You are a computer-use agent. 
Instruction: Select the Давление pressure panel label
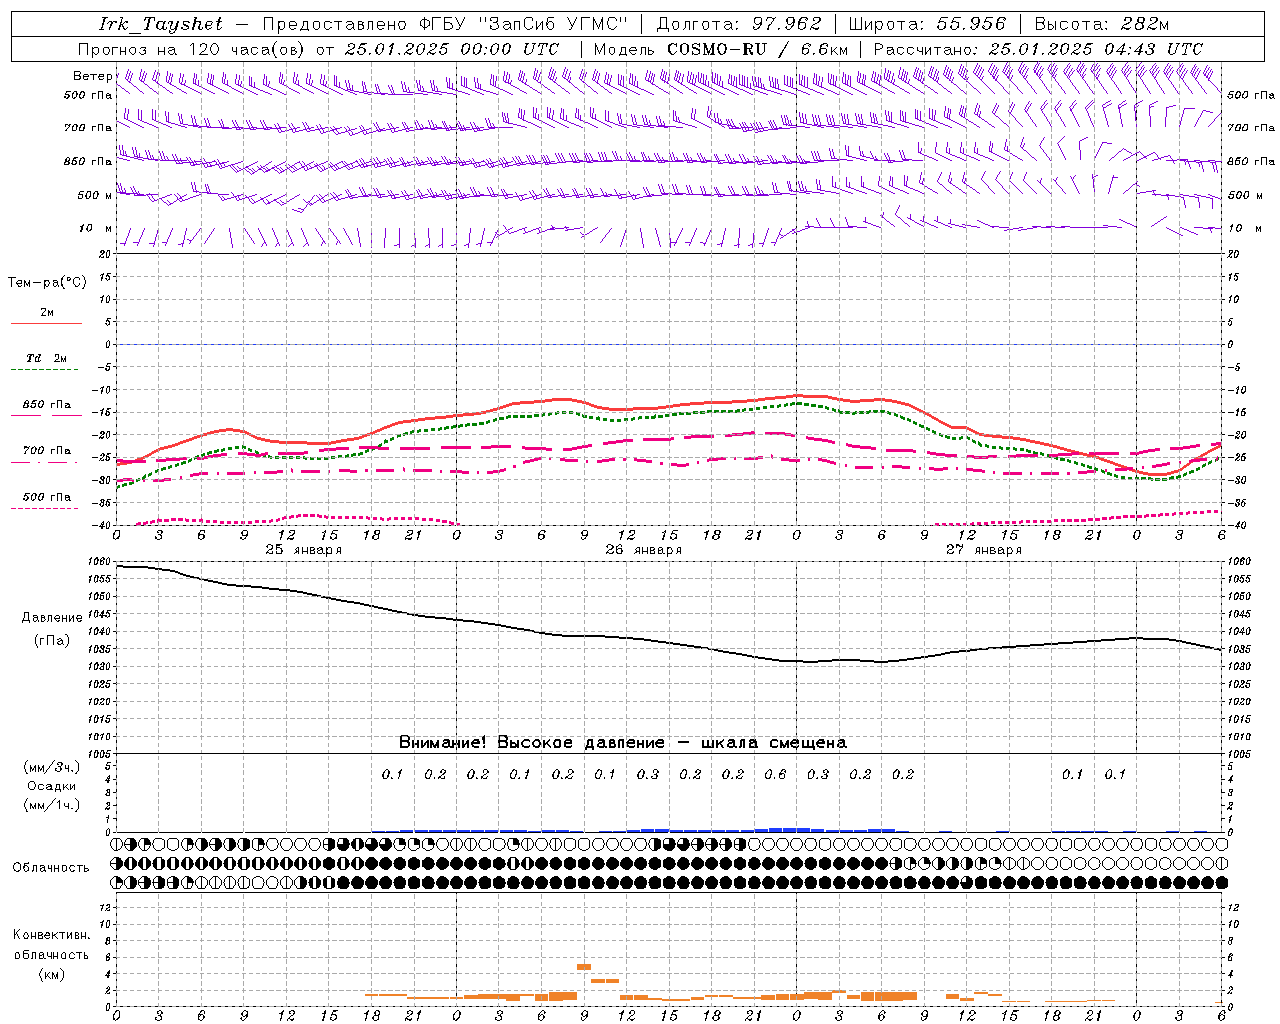[52, 618]
